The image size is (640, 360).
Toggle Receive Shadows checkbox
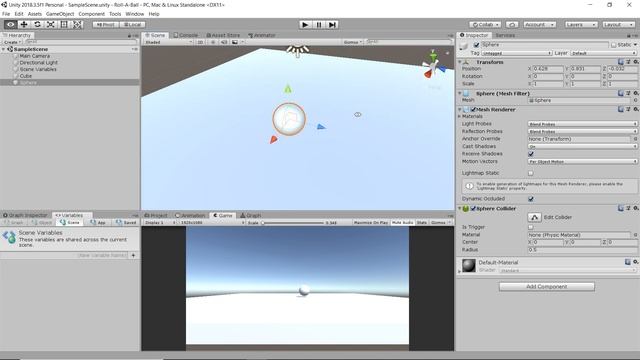point(531,154)
